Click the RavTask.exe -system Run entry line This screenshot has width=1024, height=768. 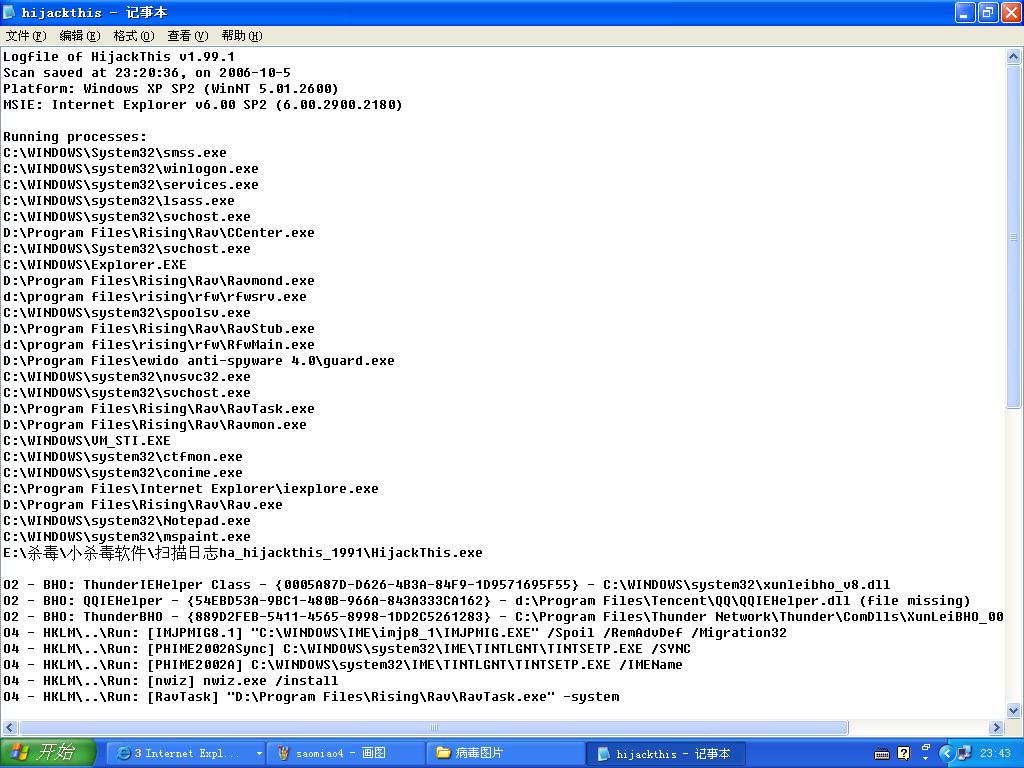311,697
